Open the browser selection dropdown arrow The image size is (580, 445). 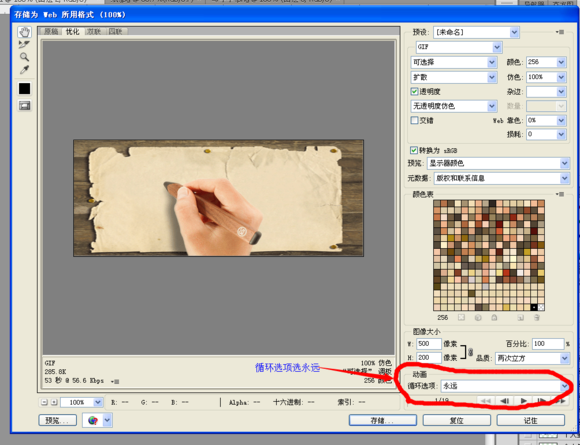(107, 420)
